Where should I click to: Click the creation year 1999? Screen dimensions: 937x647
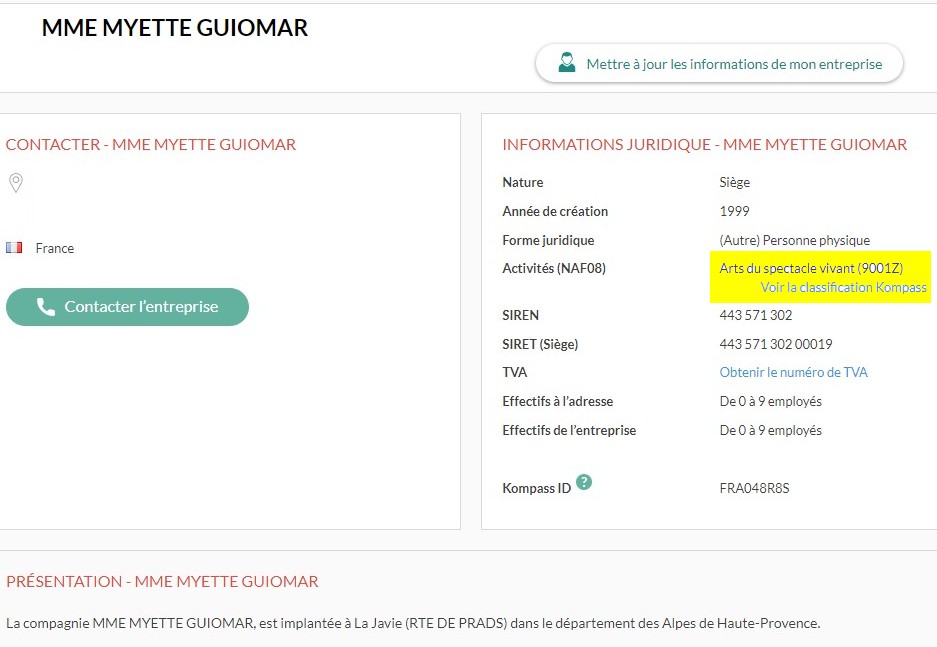pyautogui.click(x=734, y=212)
